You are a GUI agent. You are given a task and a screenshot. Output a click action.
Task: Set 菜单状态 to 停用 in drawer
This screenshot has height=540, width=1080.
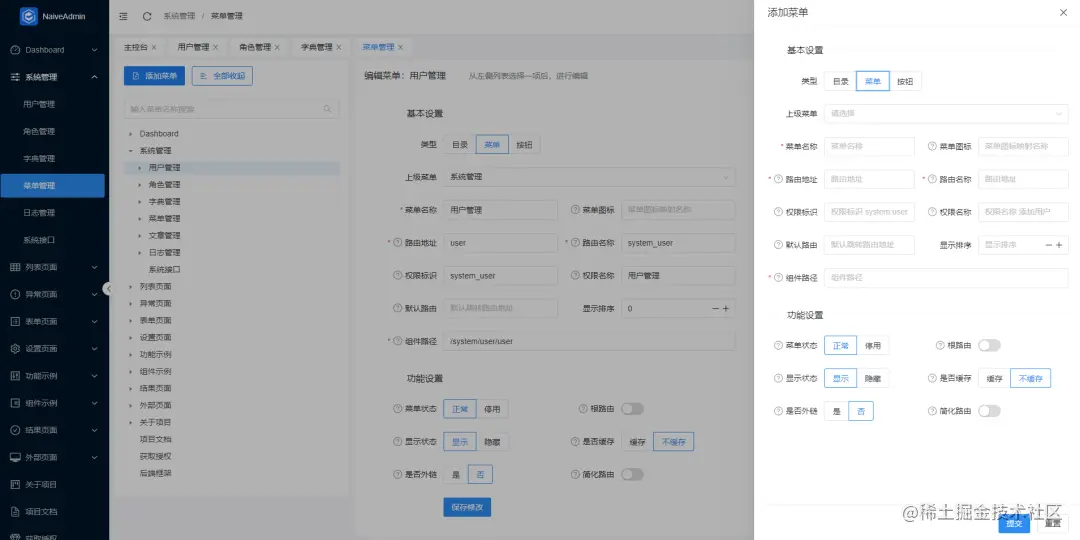873,345
